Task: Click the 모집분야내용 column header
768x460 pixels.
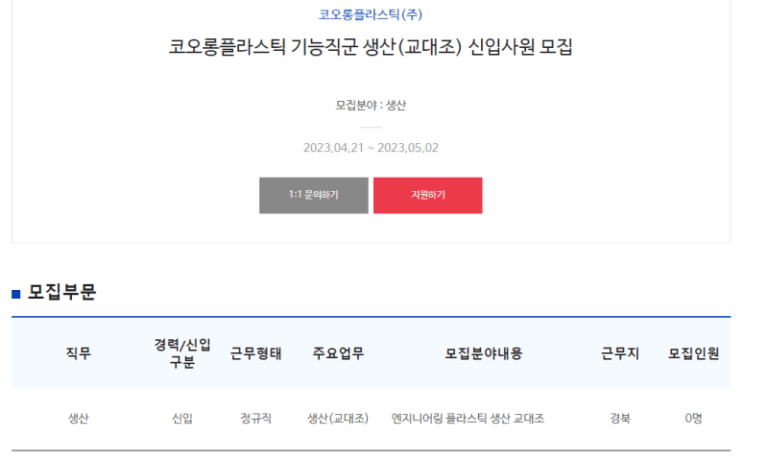Action: coord(483,353)
